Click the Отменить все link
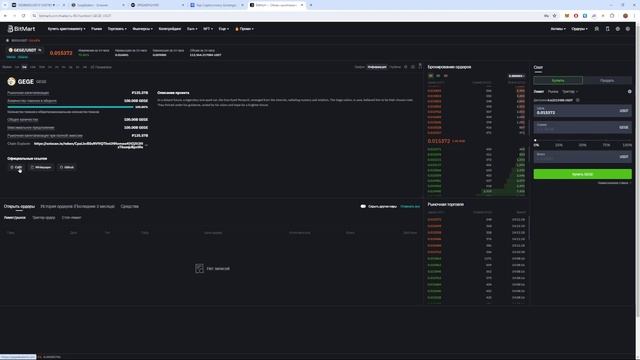 [x=410, y=207]
